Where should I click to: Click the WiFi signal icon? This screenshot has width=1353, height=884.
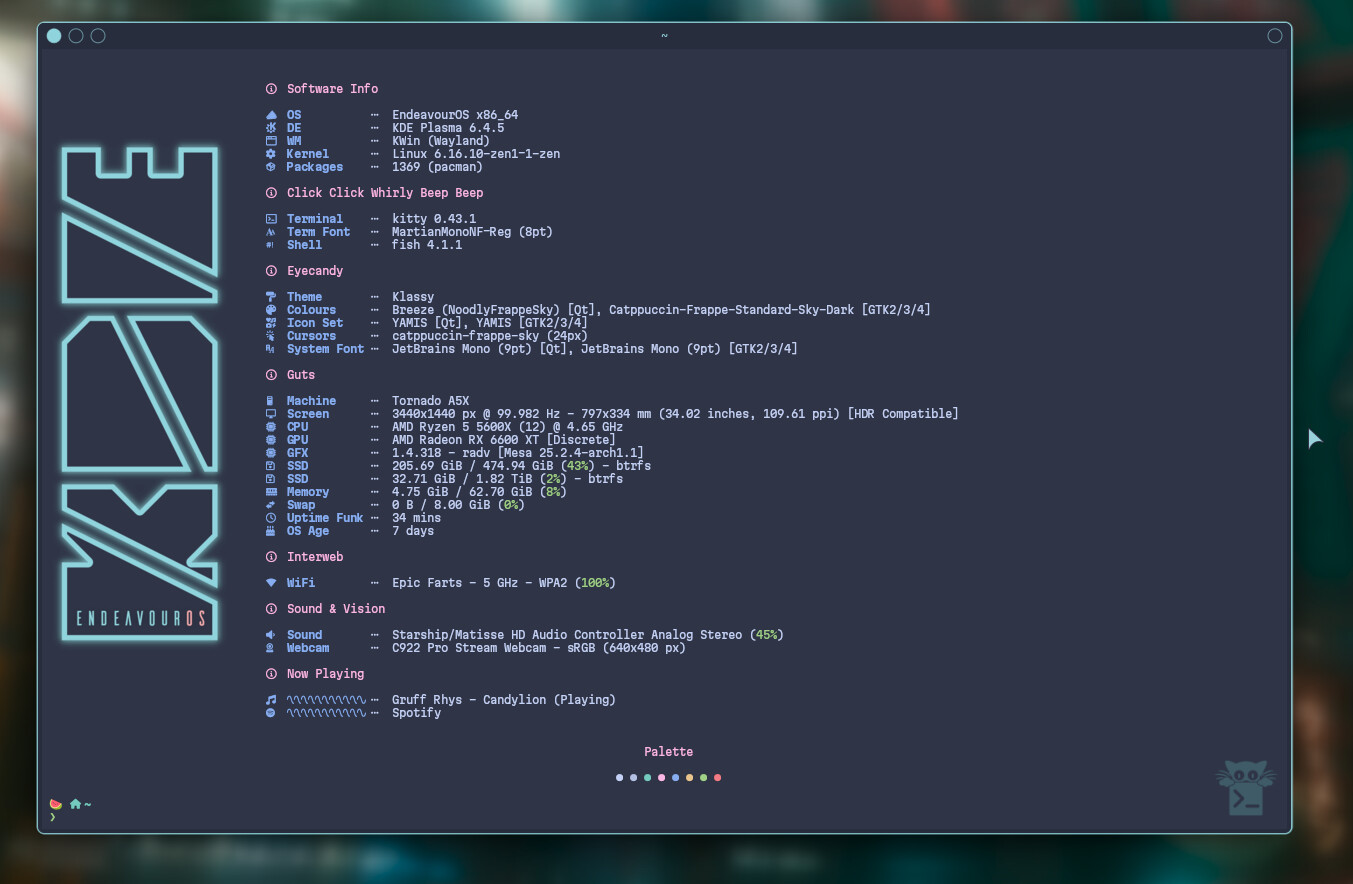271,583
